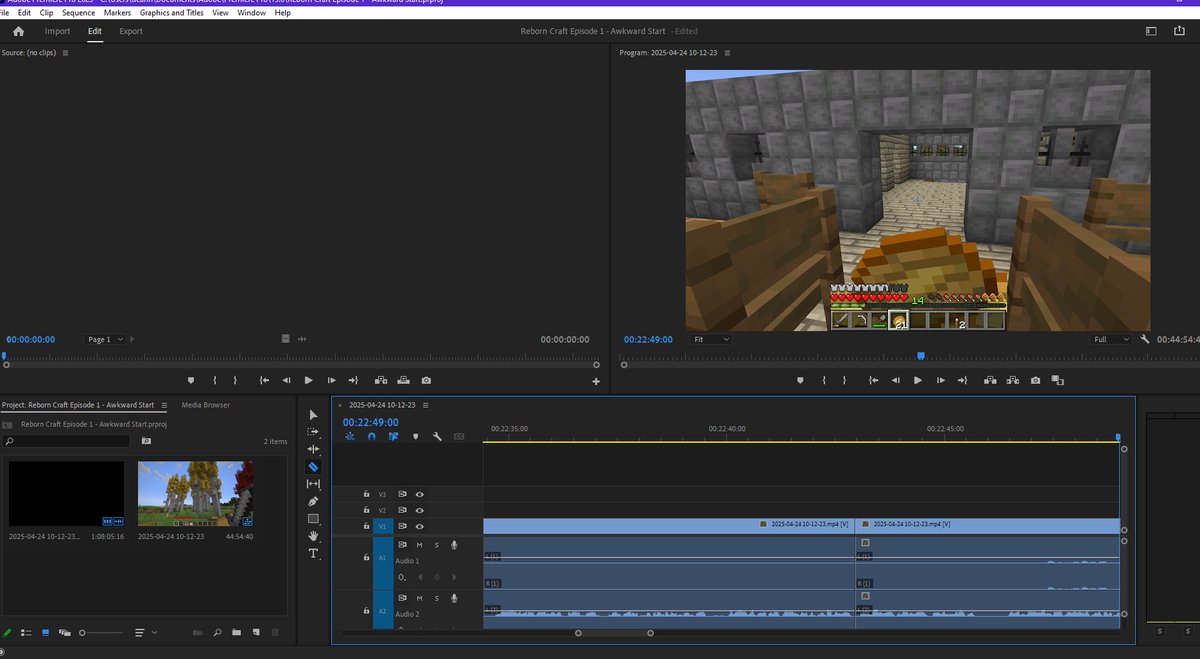Open sort icons dropdown in Project panel
The width and height of the screenshot is (1200, 659).
145,632
